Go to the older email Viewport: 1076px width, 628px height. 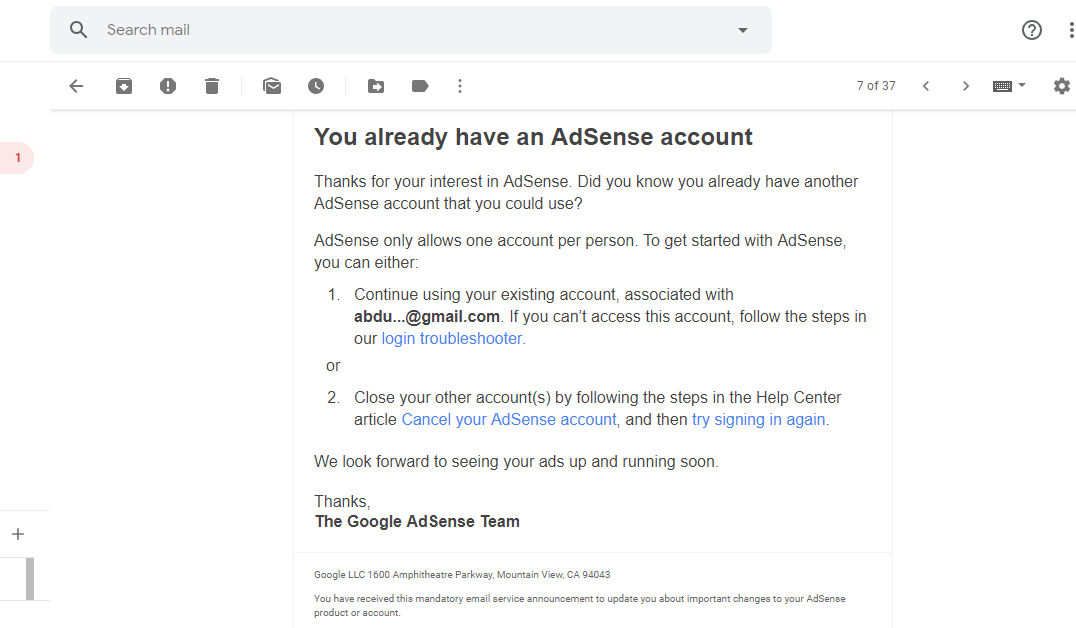point(966,86)
